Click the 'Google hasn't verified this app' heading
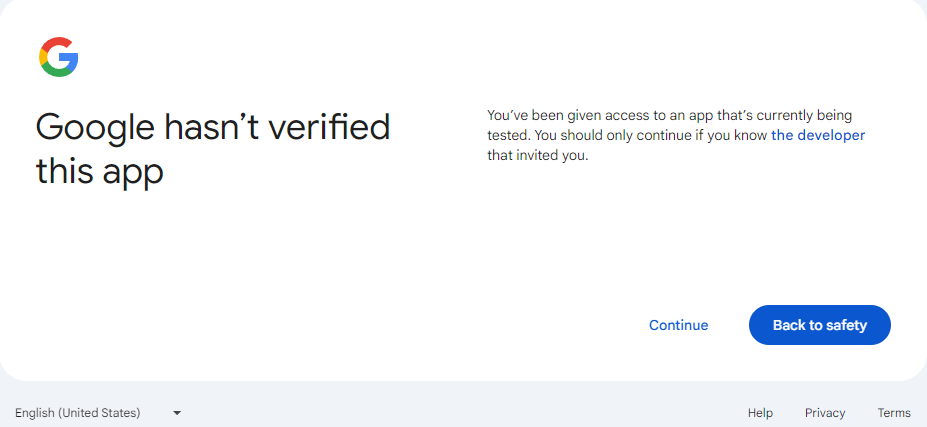The image size is (927, 427). click(213, 149)
